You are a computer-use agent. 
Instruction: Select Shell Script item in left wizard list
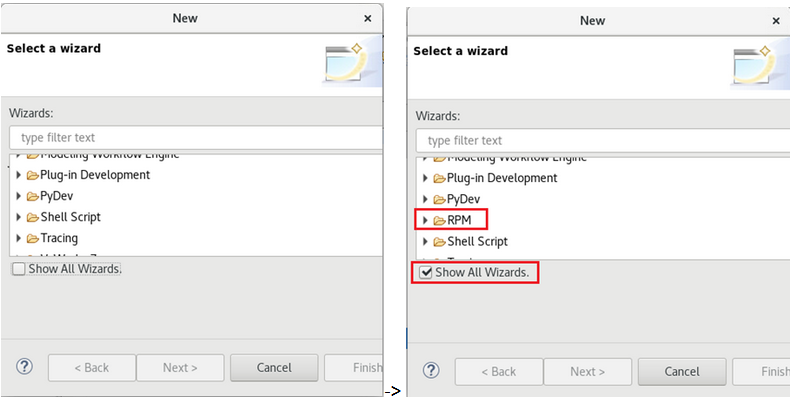click(71, 217)
